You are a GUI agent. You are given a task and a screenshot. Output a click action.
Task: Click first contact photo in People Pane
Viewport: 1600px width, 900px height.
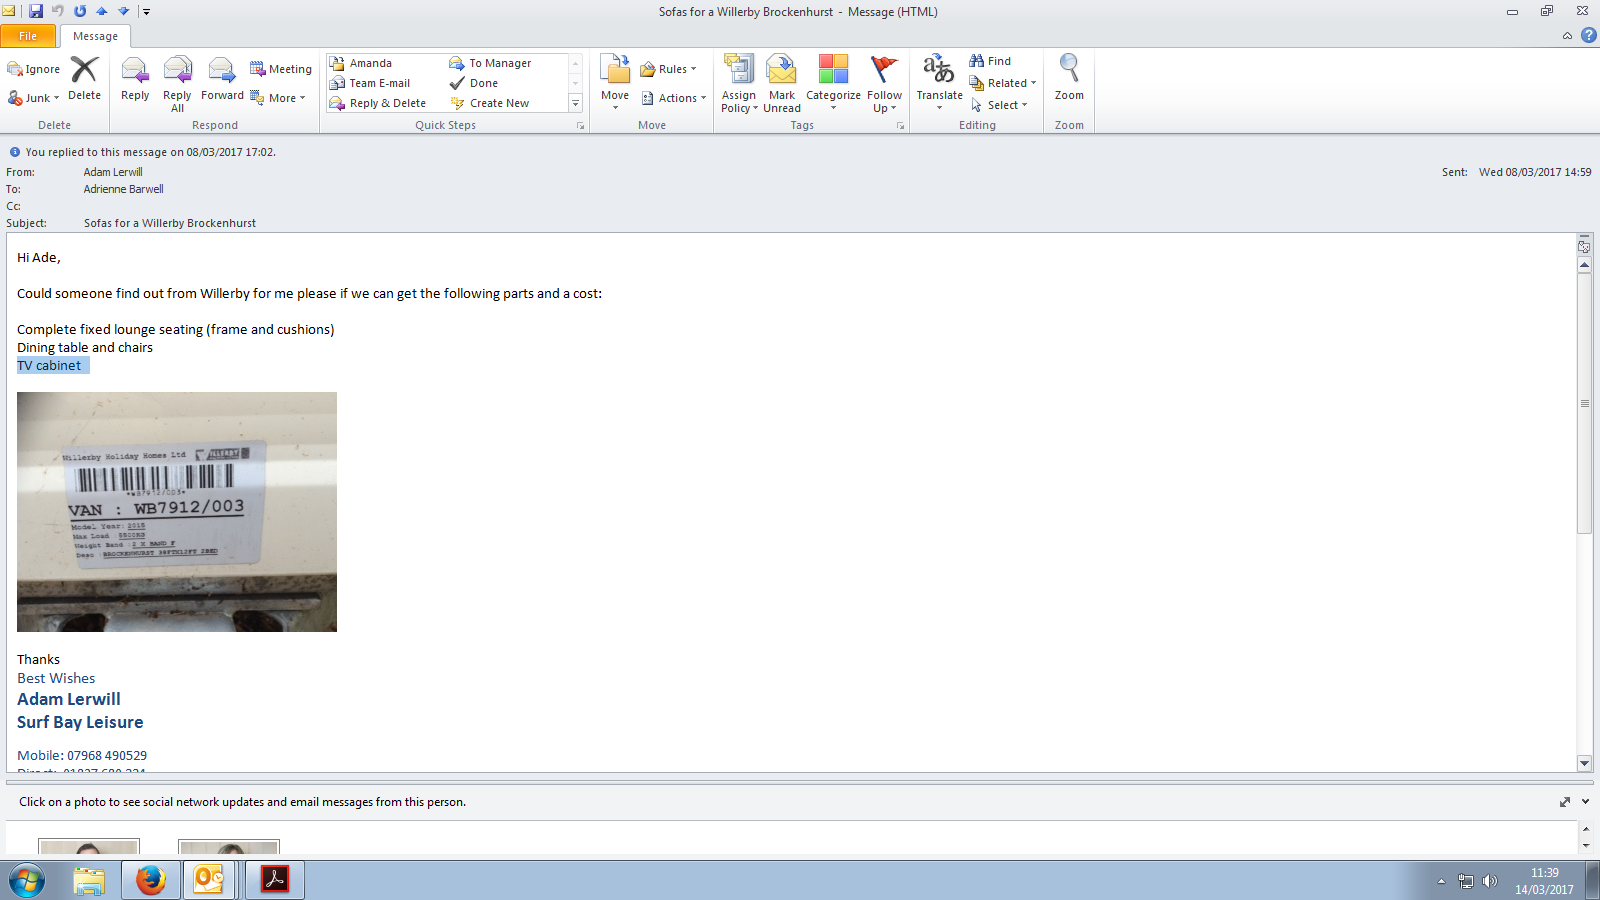click(89, 847)
